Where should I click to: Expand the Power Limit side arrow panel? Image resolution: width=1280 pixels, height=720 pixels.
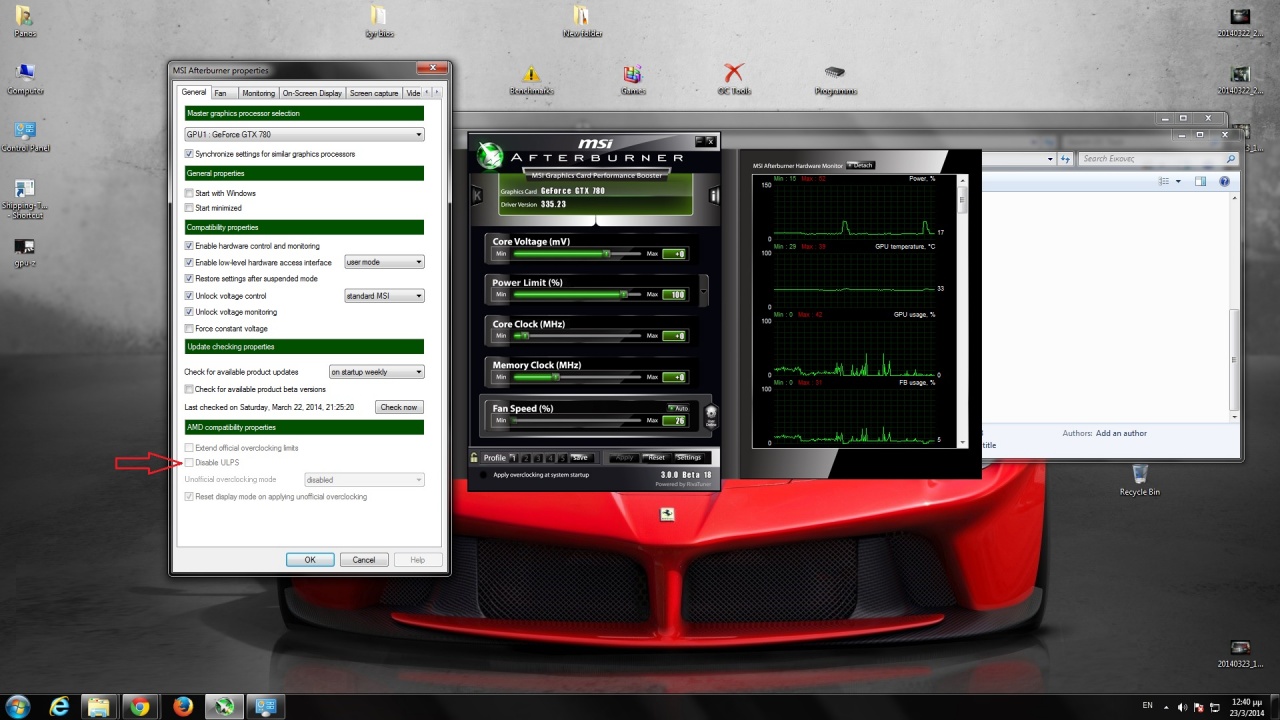tap(704, 291)
